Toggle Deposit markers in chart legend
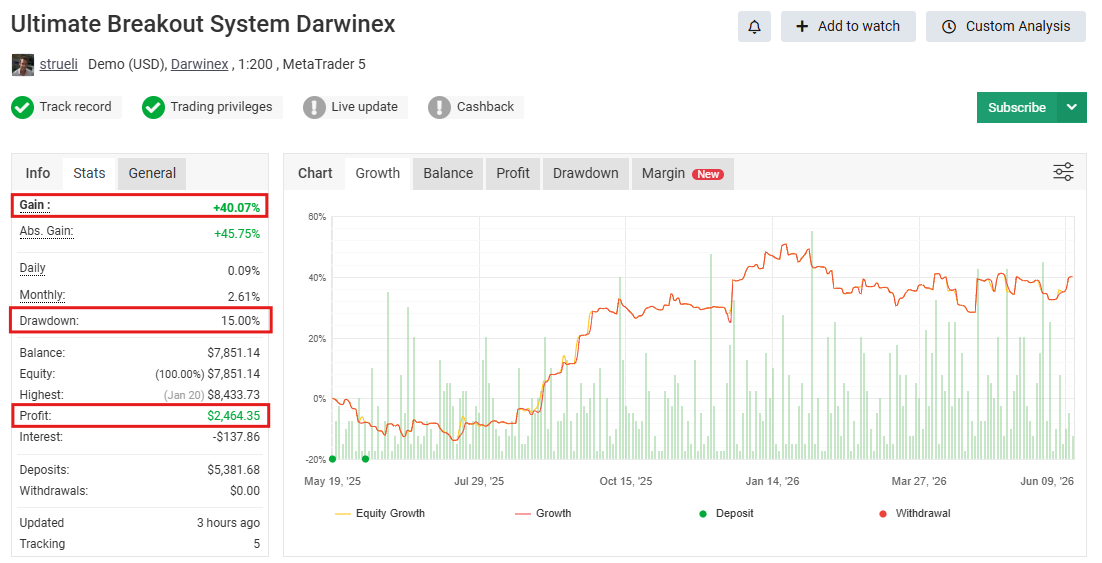The height and width of the screenshot is (563, 1102). [726, 514]
